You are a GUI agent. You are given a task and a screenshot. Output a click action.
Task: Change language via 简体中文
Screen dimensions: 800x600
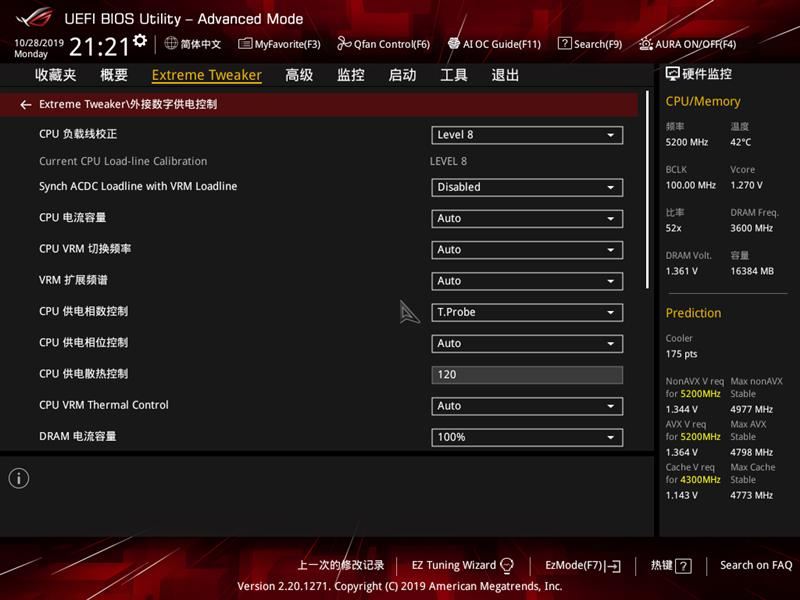pyautogui.click(x=201, y=44)
